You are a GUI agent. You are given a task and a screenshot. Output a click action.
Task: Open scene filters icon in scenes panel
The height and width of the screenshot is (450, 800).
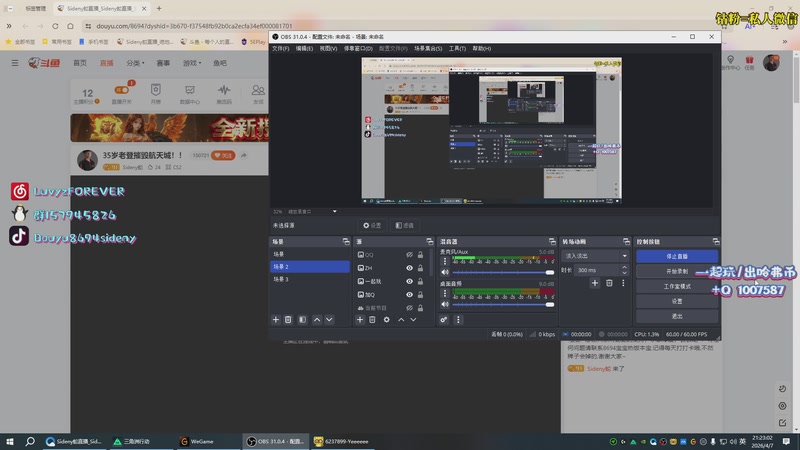tap(303, 319)
